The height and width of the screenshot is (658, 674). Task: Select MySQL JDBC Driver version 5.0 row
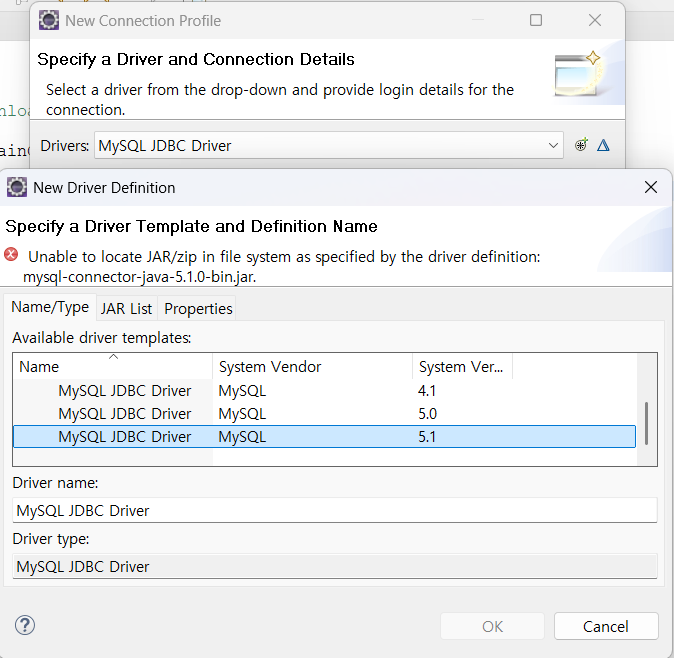pyautogui.click(x=325, y=413)
